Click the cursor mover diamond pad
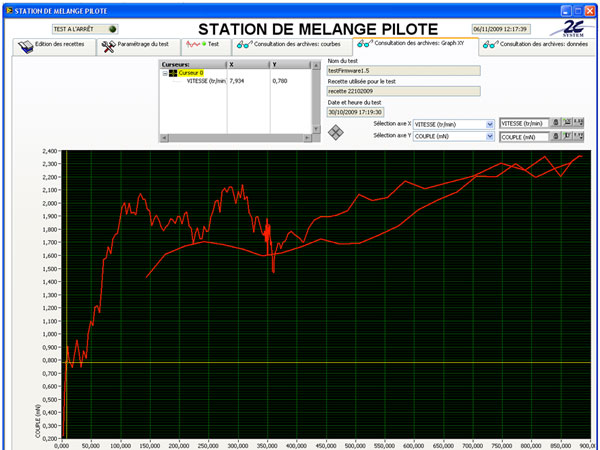The width and height of the screenshot is (600, 450). pos(335,131)
